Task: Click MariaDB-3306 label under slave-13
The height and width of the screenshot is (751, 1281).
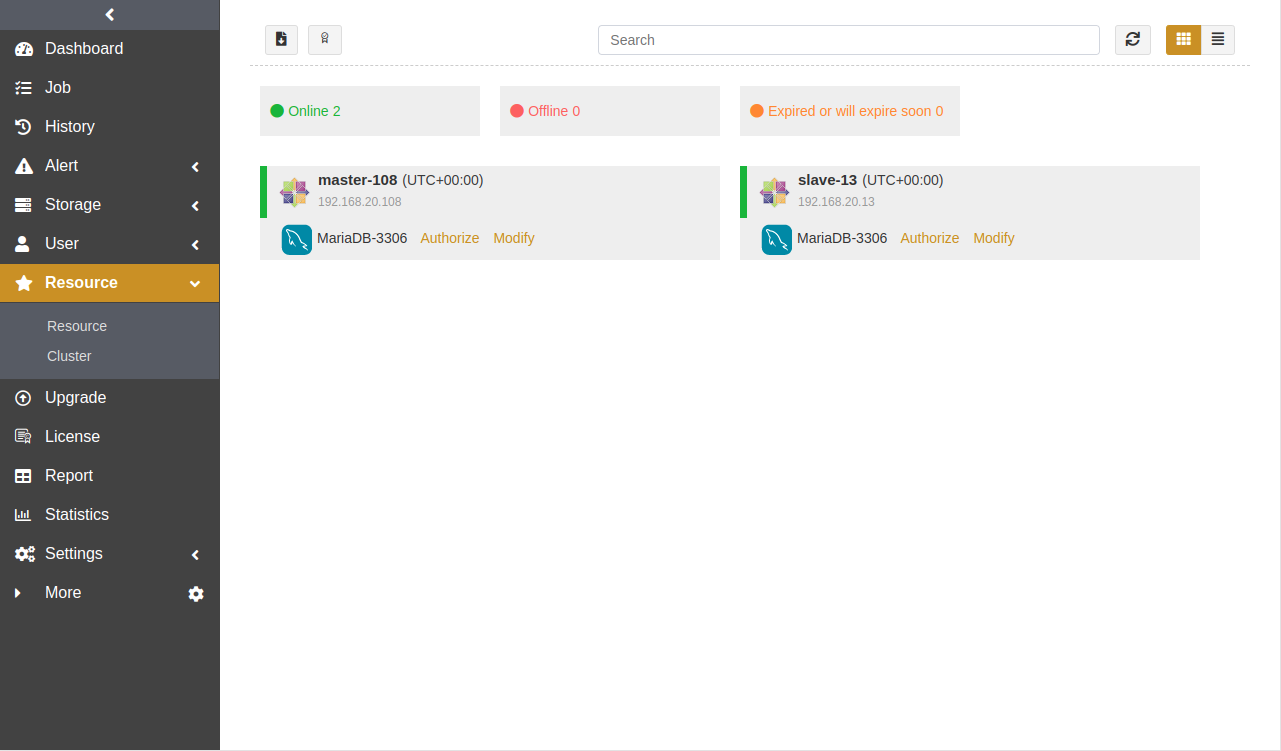Action: [x=842, y=238]
